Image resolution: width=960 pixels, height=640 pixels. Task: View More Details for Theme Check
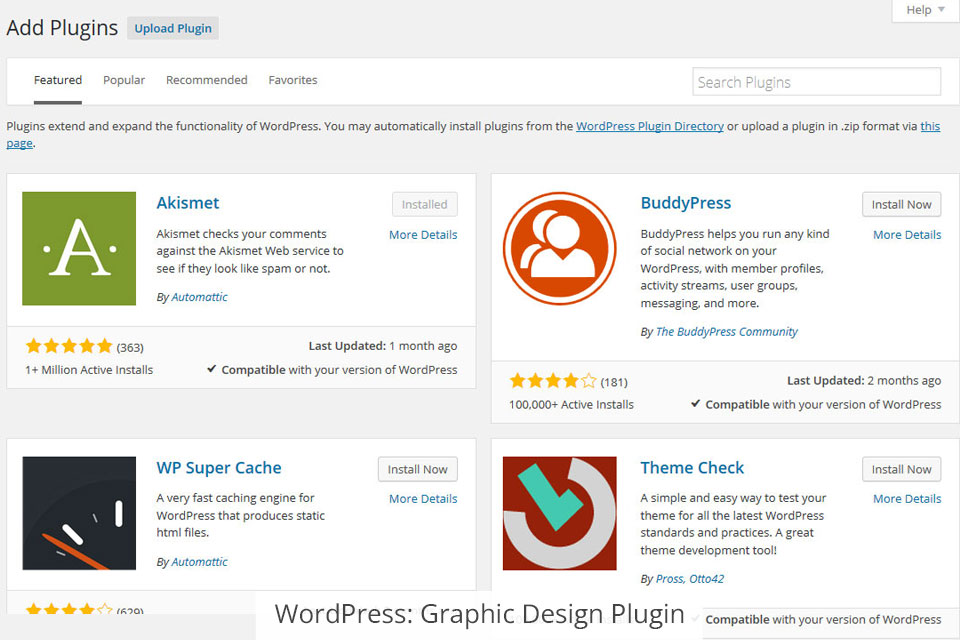pos(907,499)
